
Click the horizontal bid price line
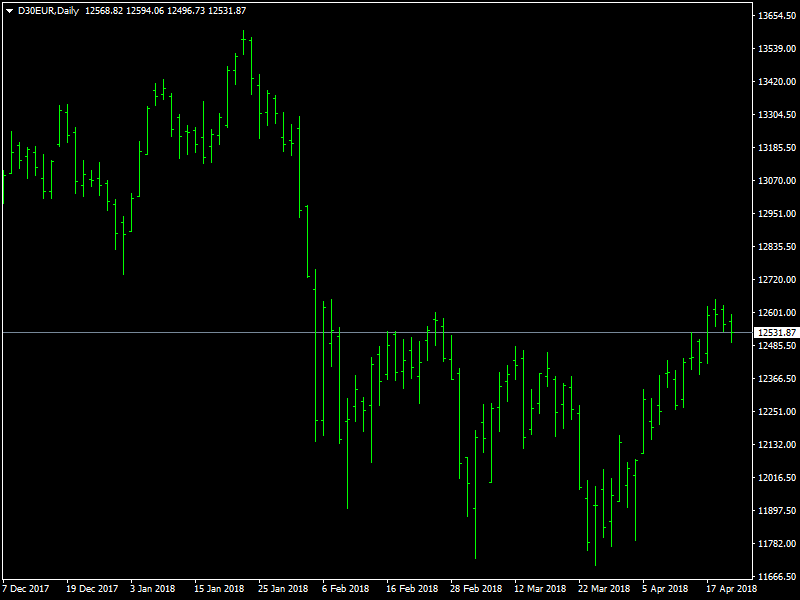pos(378,333)
